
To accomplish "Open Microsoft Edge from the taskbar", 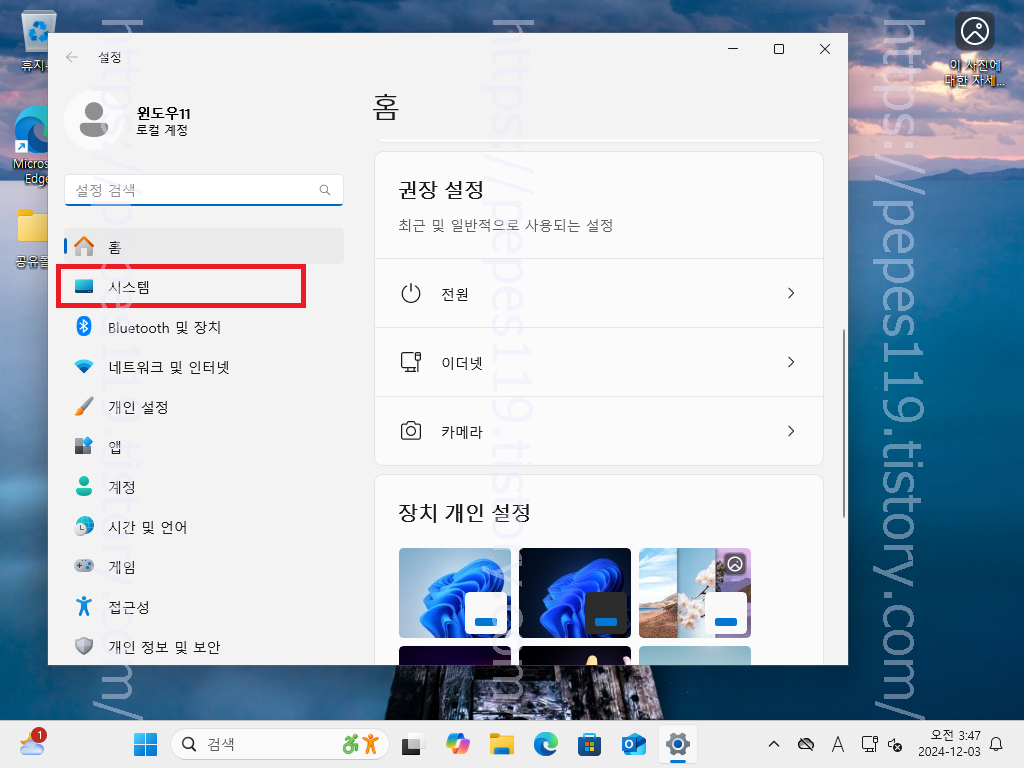I will (x=546, y=744).
